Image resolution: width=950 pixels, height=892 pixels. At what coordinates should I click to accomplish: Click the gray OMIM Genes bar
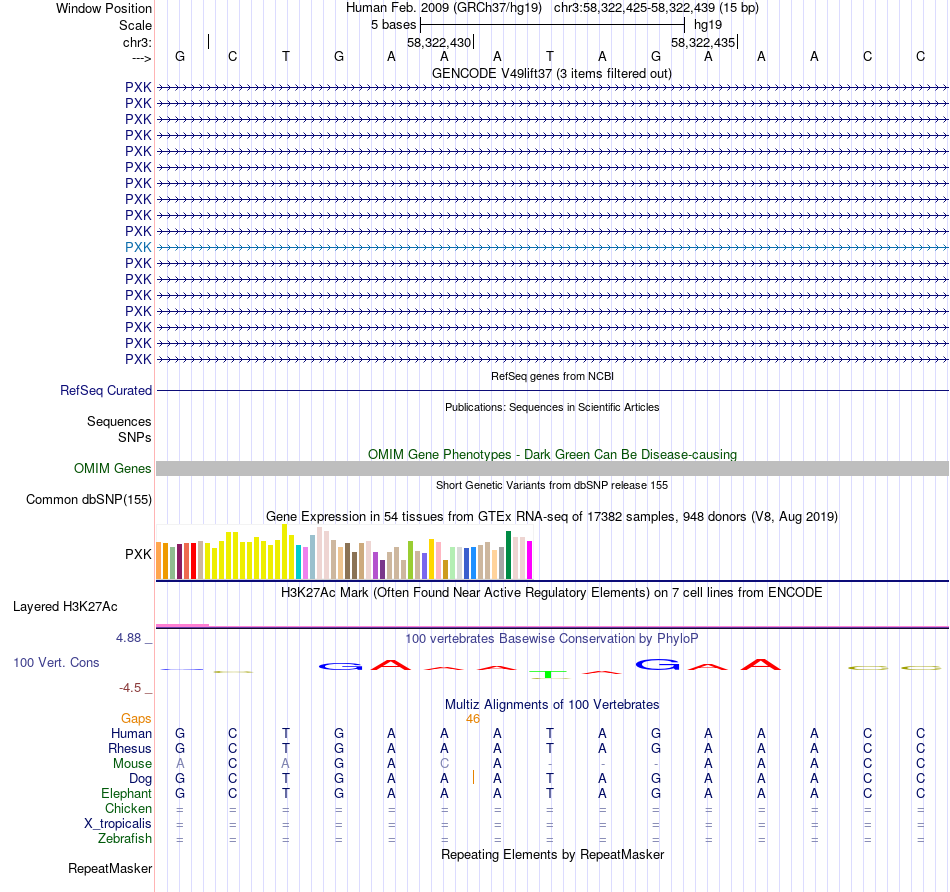pos(552,468)
